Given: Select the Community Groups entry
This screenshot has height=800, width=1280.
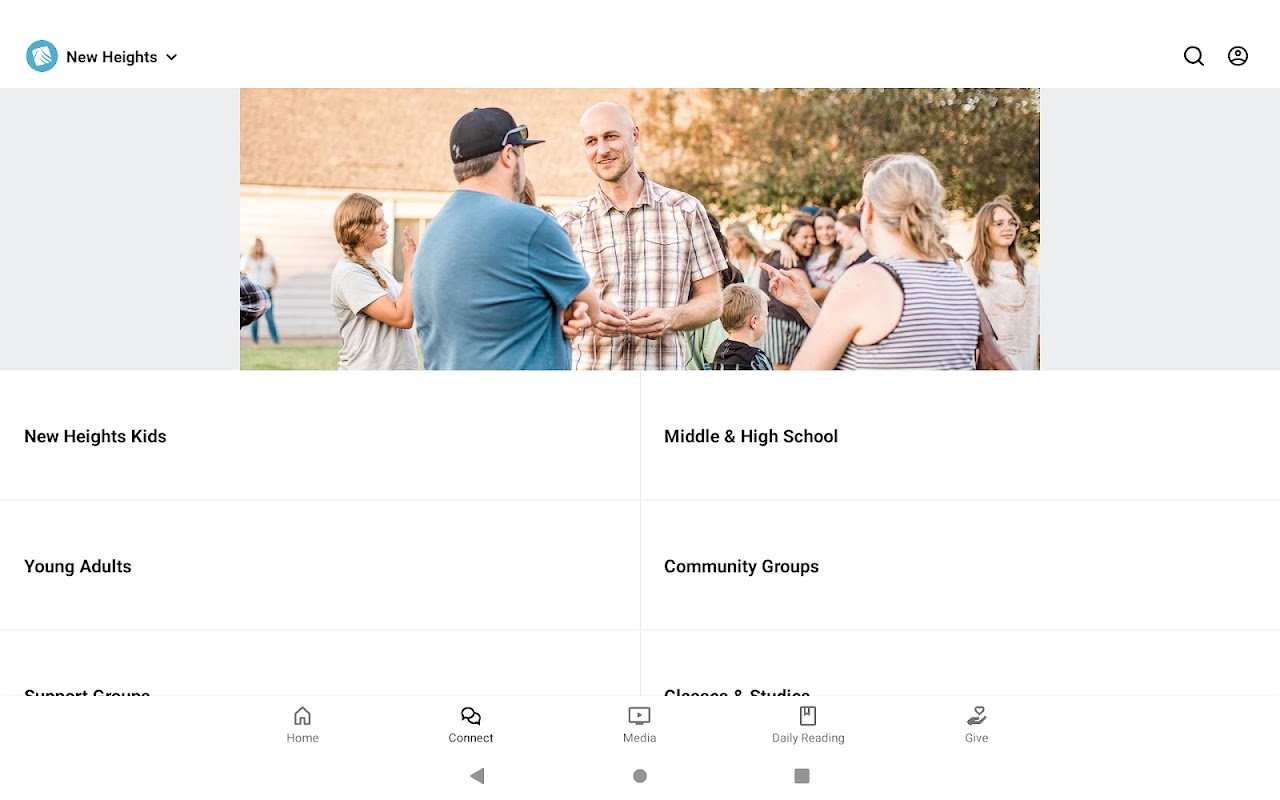Looking at the screenshot, I should point(960,566).
